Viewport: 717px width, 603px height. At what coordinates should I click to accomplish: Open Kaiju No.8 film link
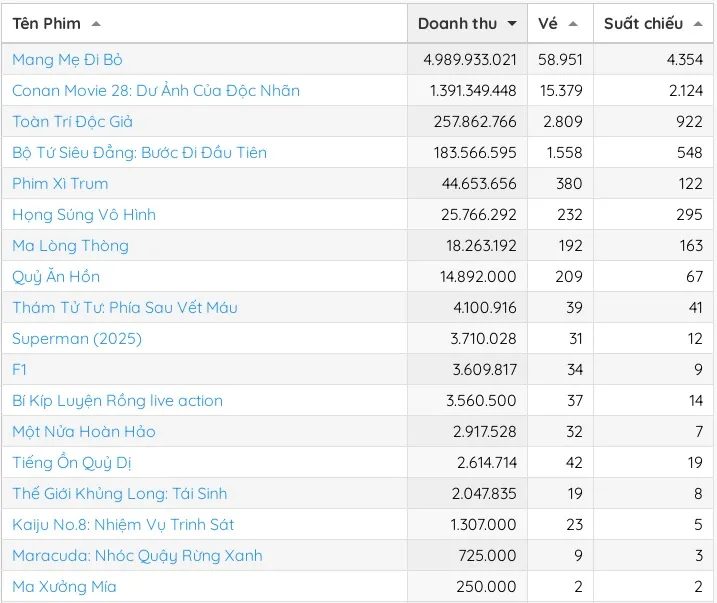click(x=123, y=525)
